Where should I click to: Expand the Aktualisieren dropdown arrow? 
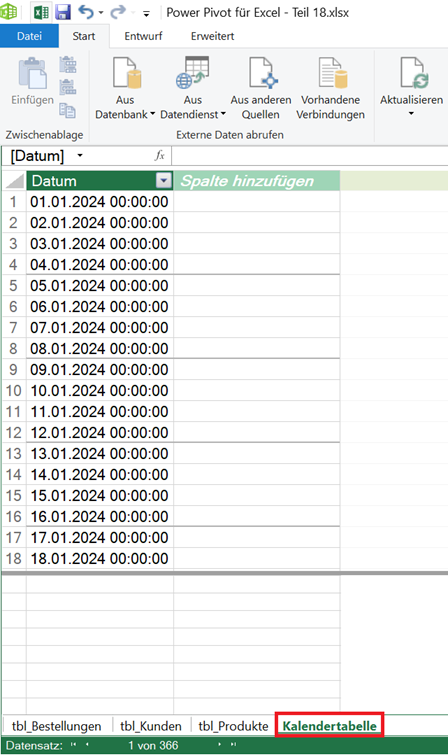click(x=411, y=114)
